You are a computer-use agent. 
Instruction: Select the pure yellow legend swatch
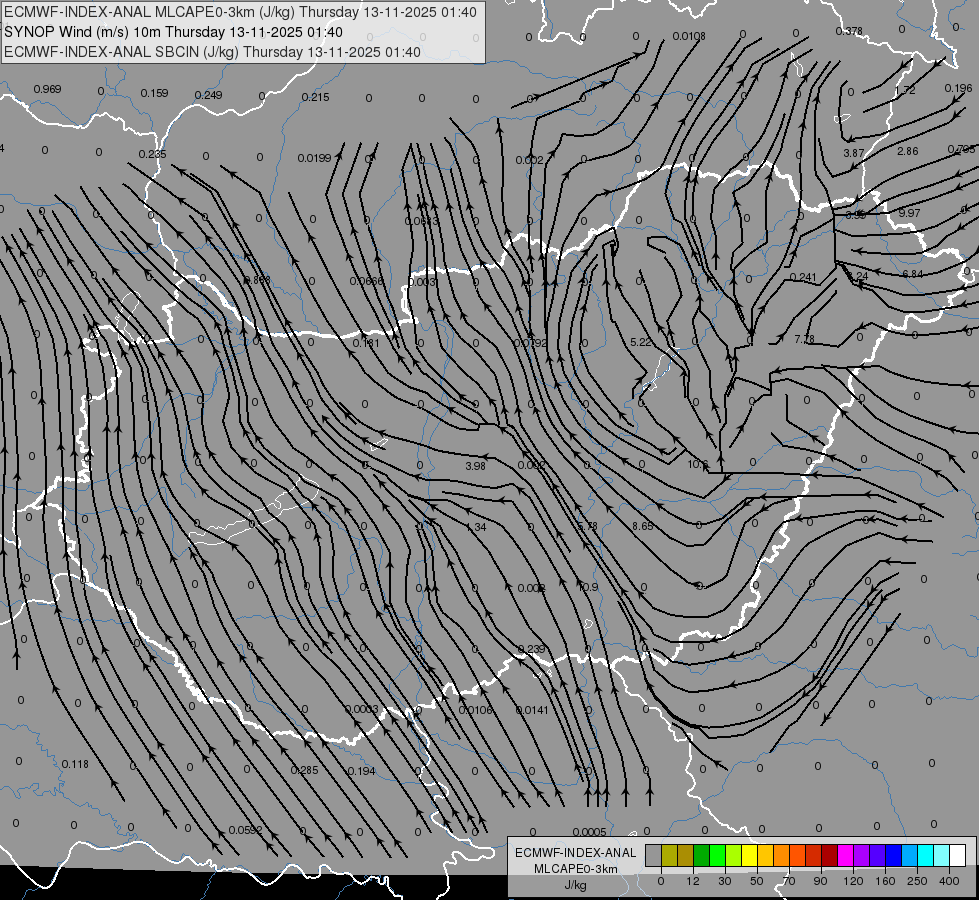point(750,855)
